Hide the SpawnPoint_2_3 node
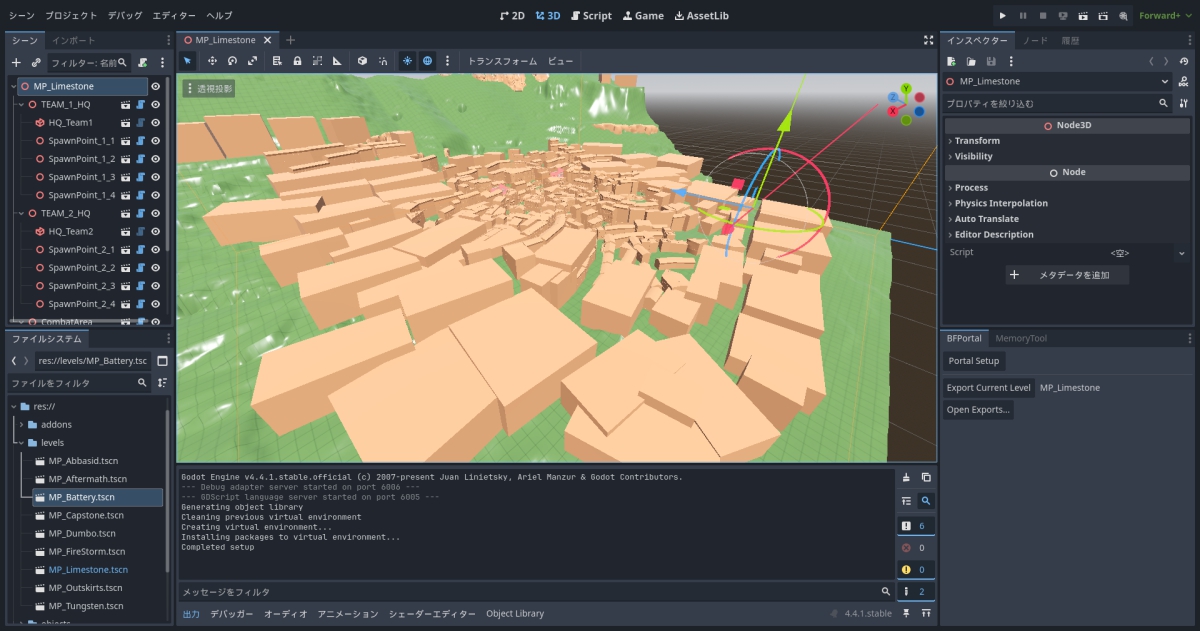 [156, 286]
